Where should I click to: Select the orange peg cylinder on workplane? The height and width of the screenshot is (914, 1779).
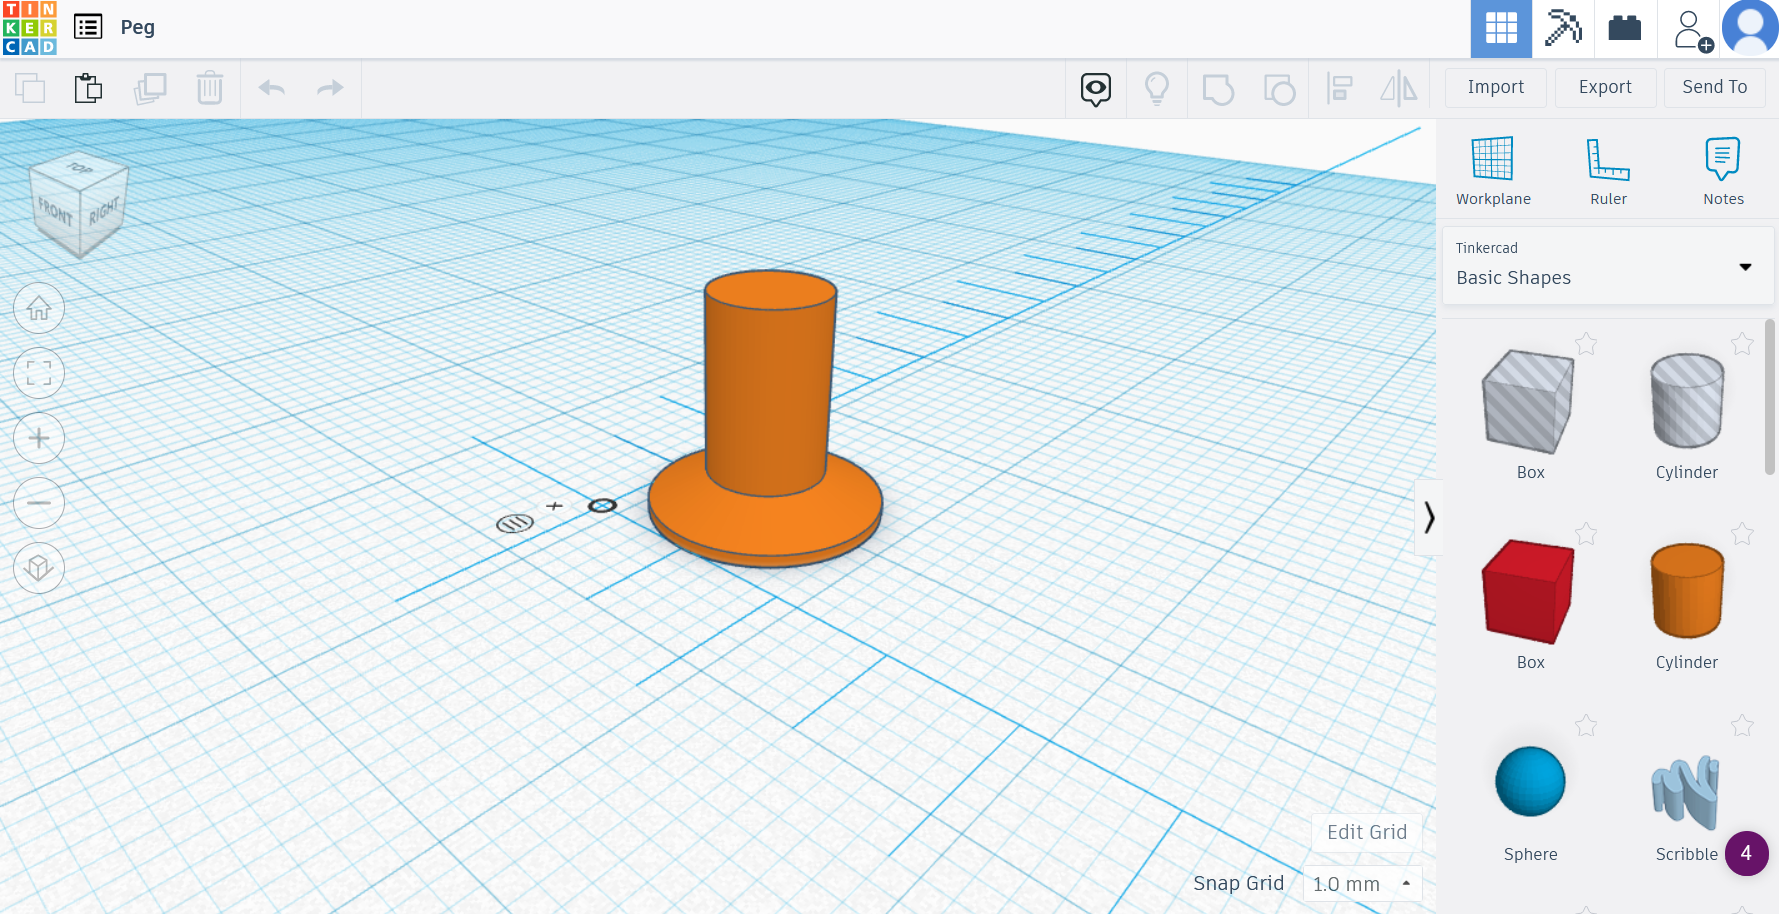tap(770, 383)
